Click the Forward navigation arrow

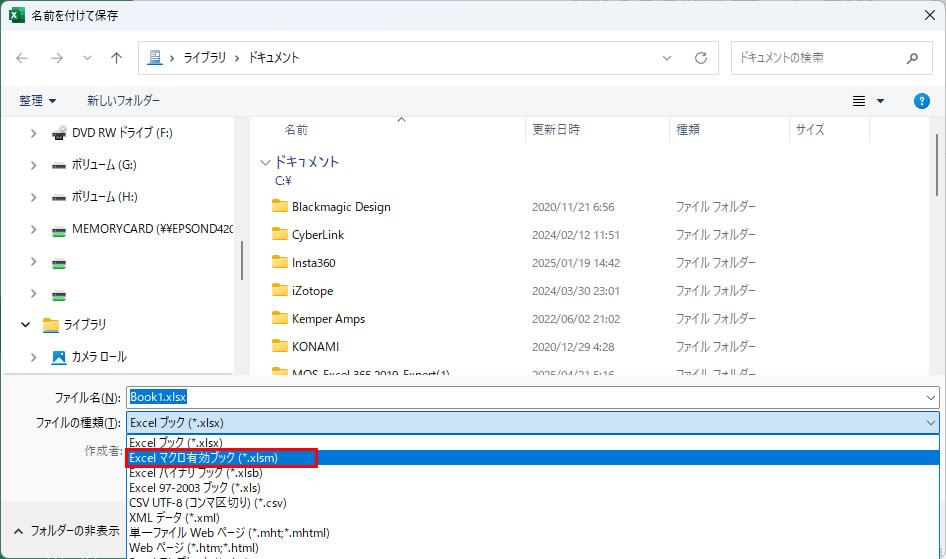(57, 58)
